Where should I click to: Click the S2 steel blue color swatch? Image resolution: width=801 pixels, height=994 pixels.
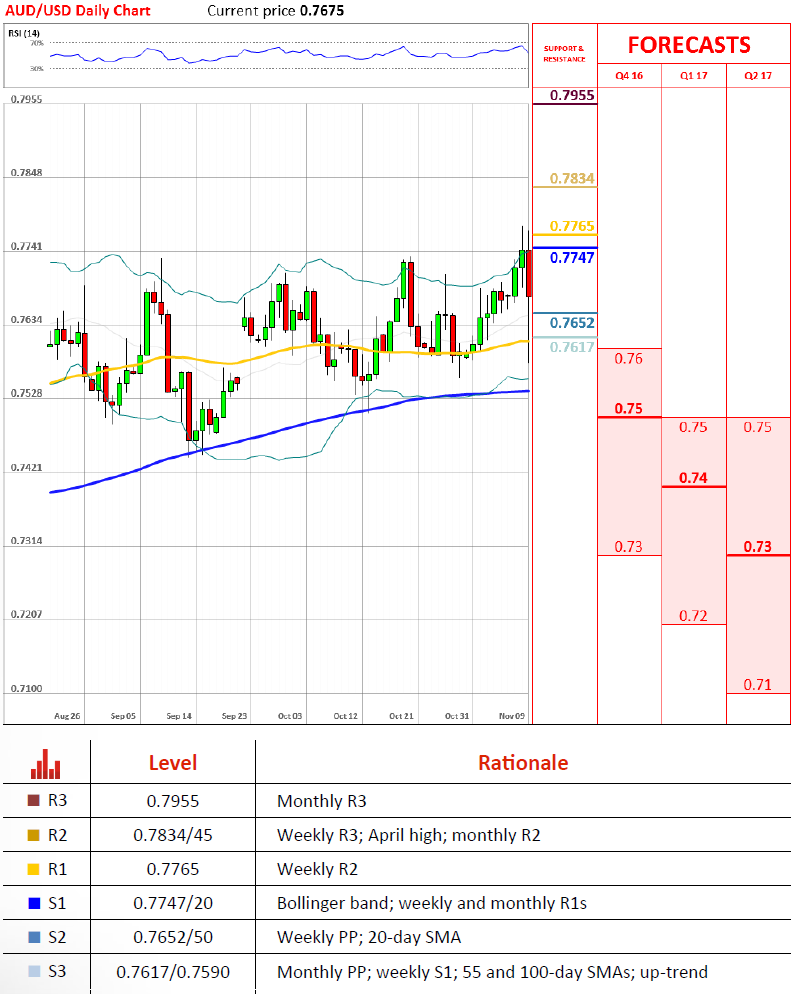(x=34, y=937)
